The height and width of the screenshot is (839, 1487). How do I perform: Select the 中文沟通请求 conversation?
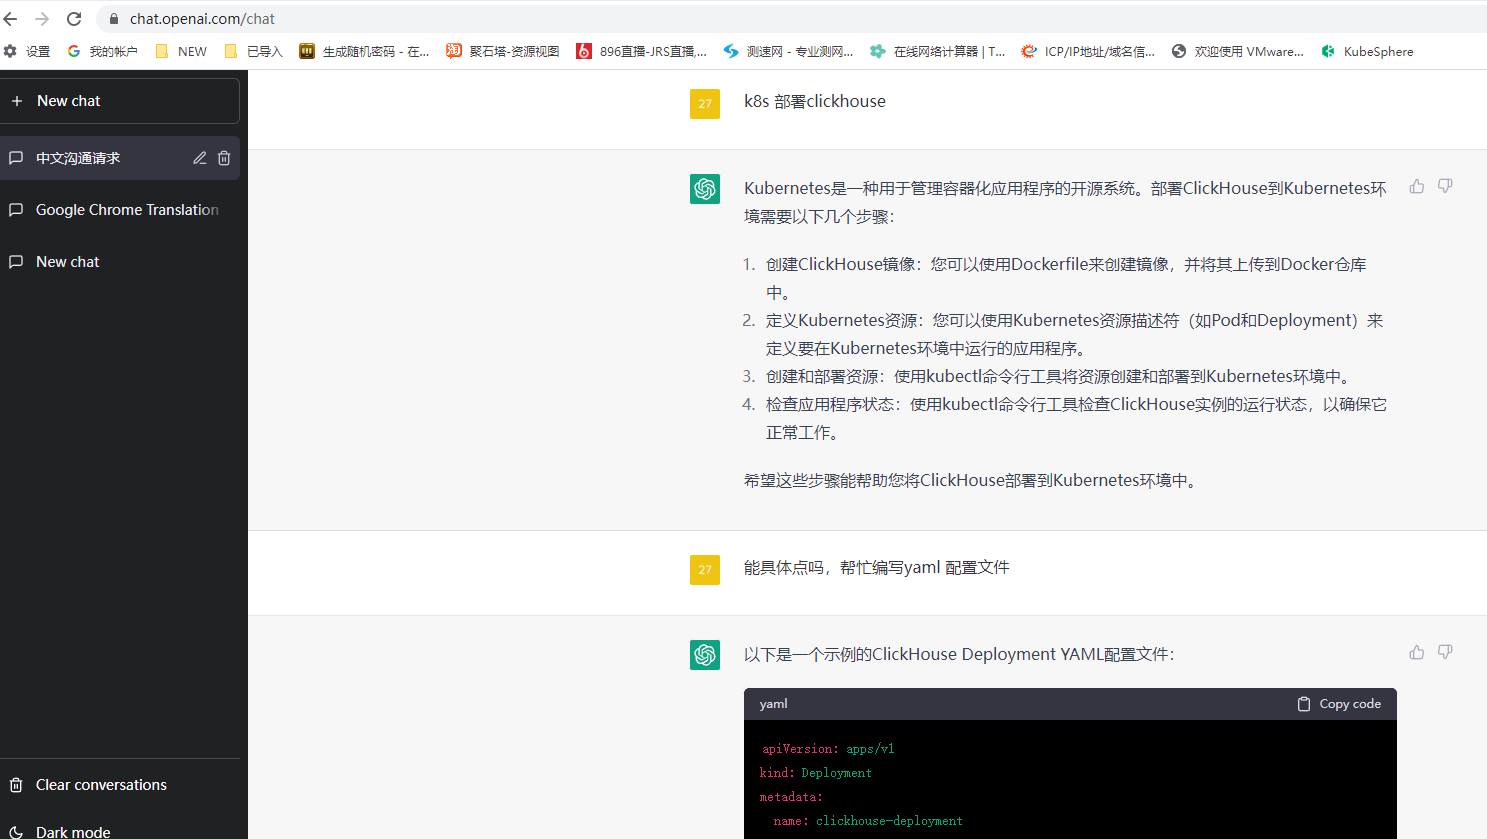[x=78, y=158]
